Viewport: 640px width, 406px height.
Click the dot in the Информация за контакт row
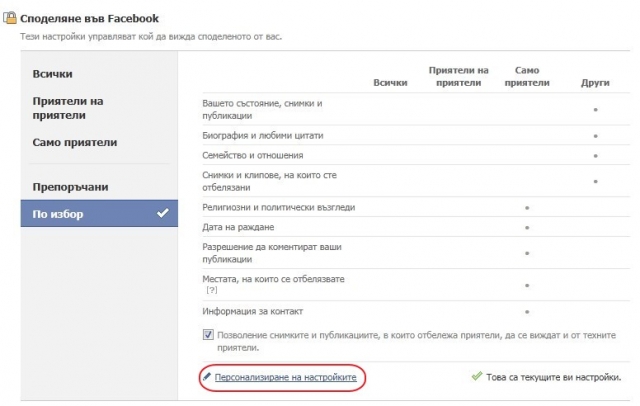tap(527, 312)
